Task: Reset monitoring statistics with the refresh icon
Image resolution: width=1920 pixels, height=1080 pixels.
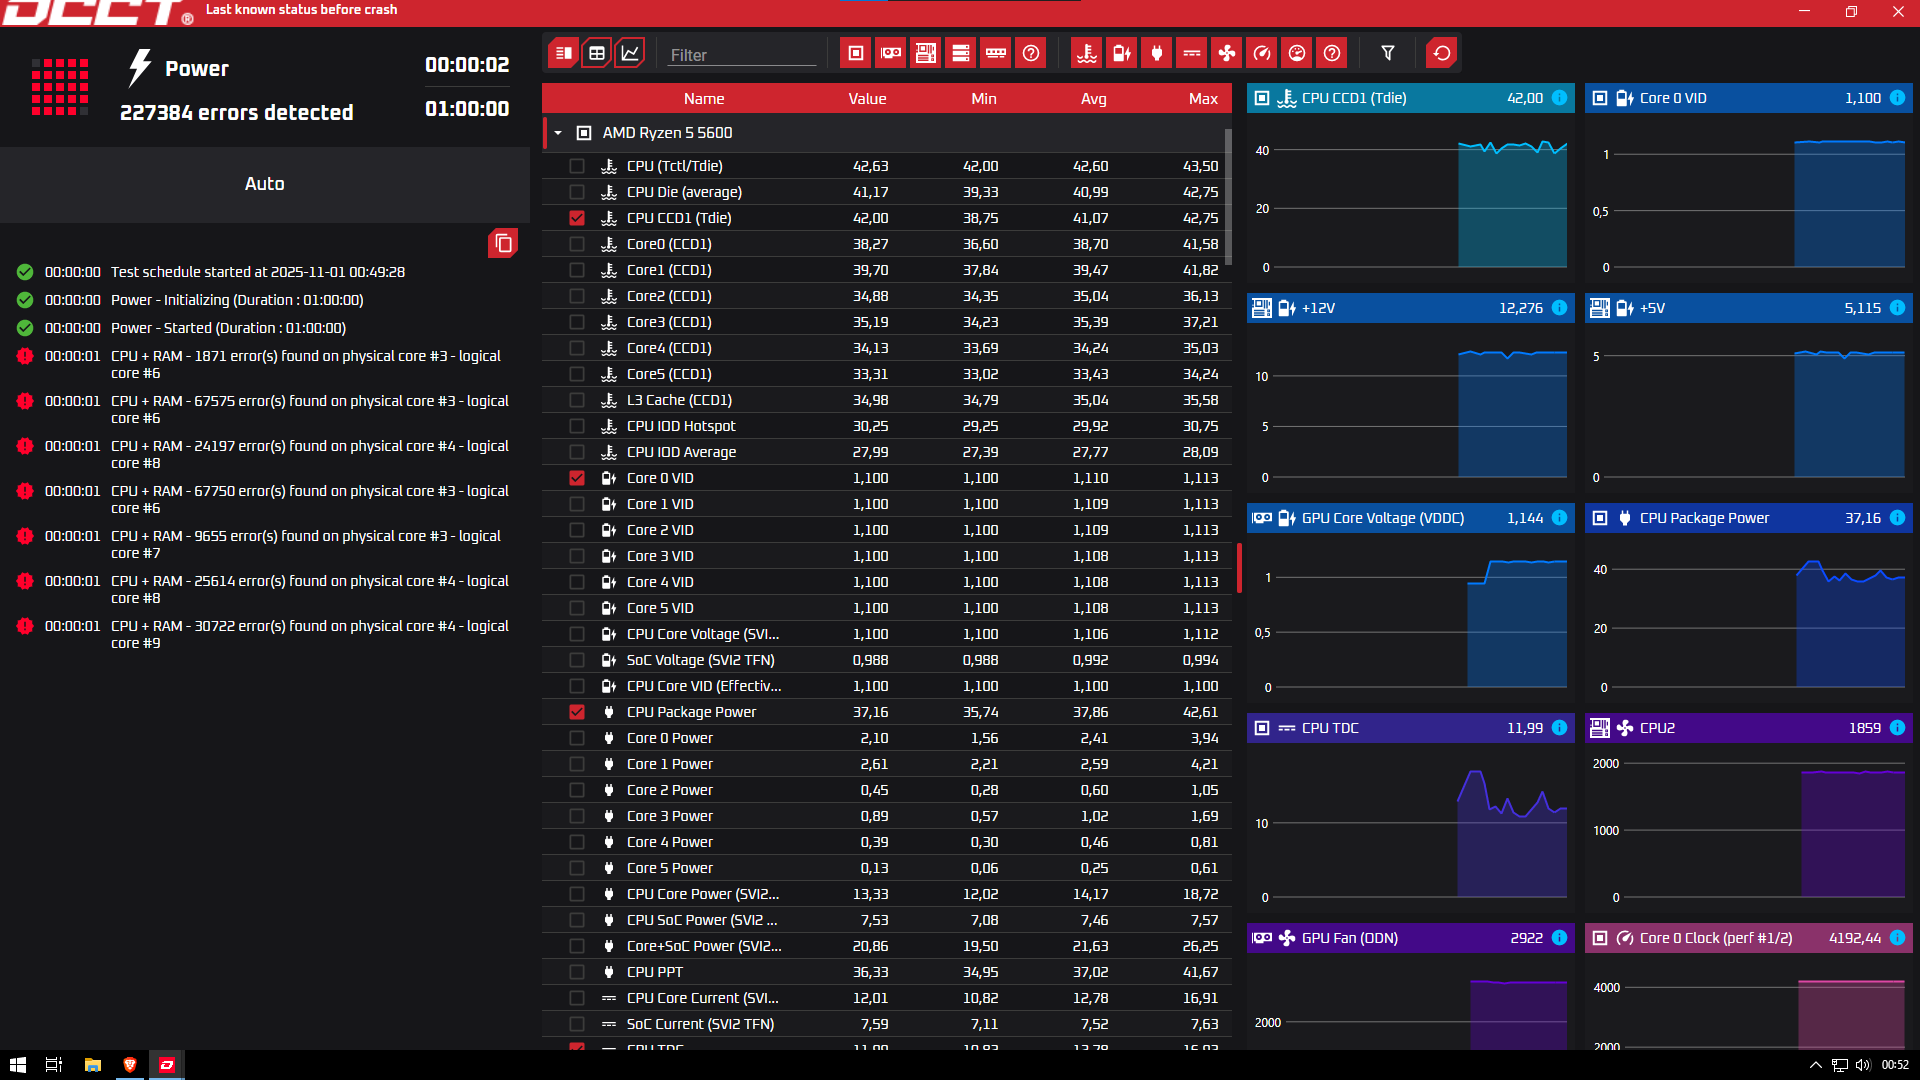Action: (x=1442, y=53)
